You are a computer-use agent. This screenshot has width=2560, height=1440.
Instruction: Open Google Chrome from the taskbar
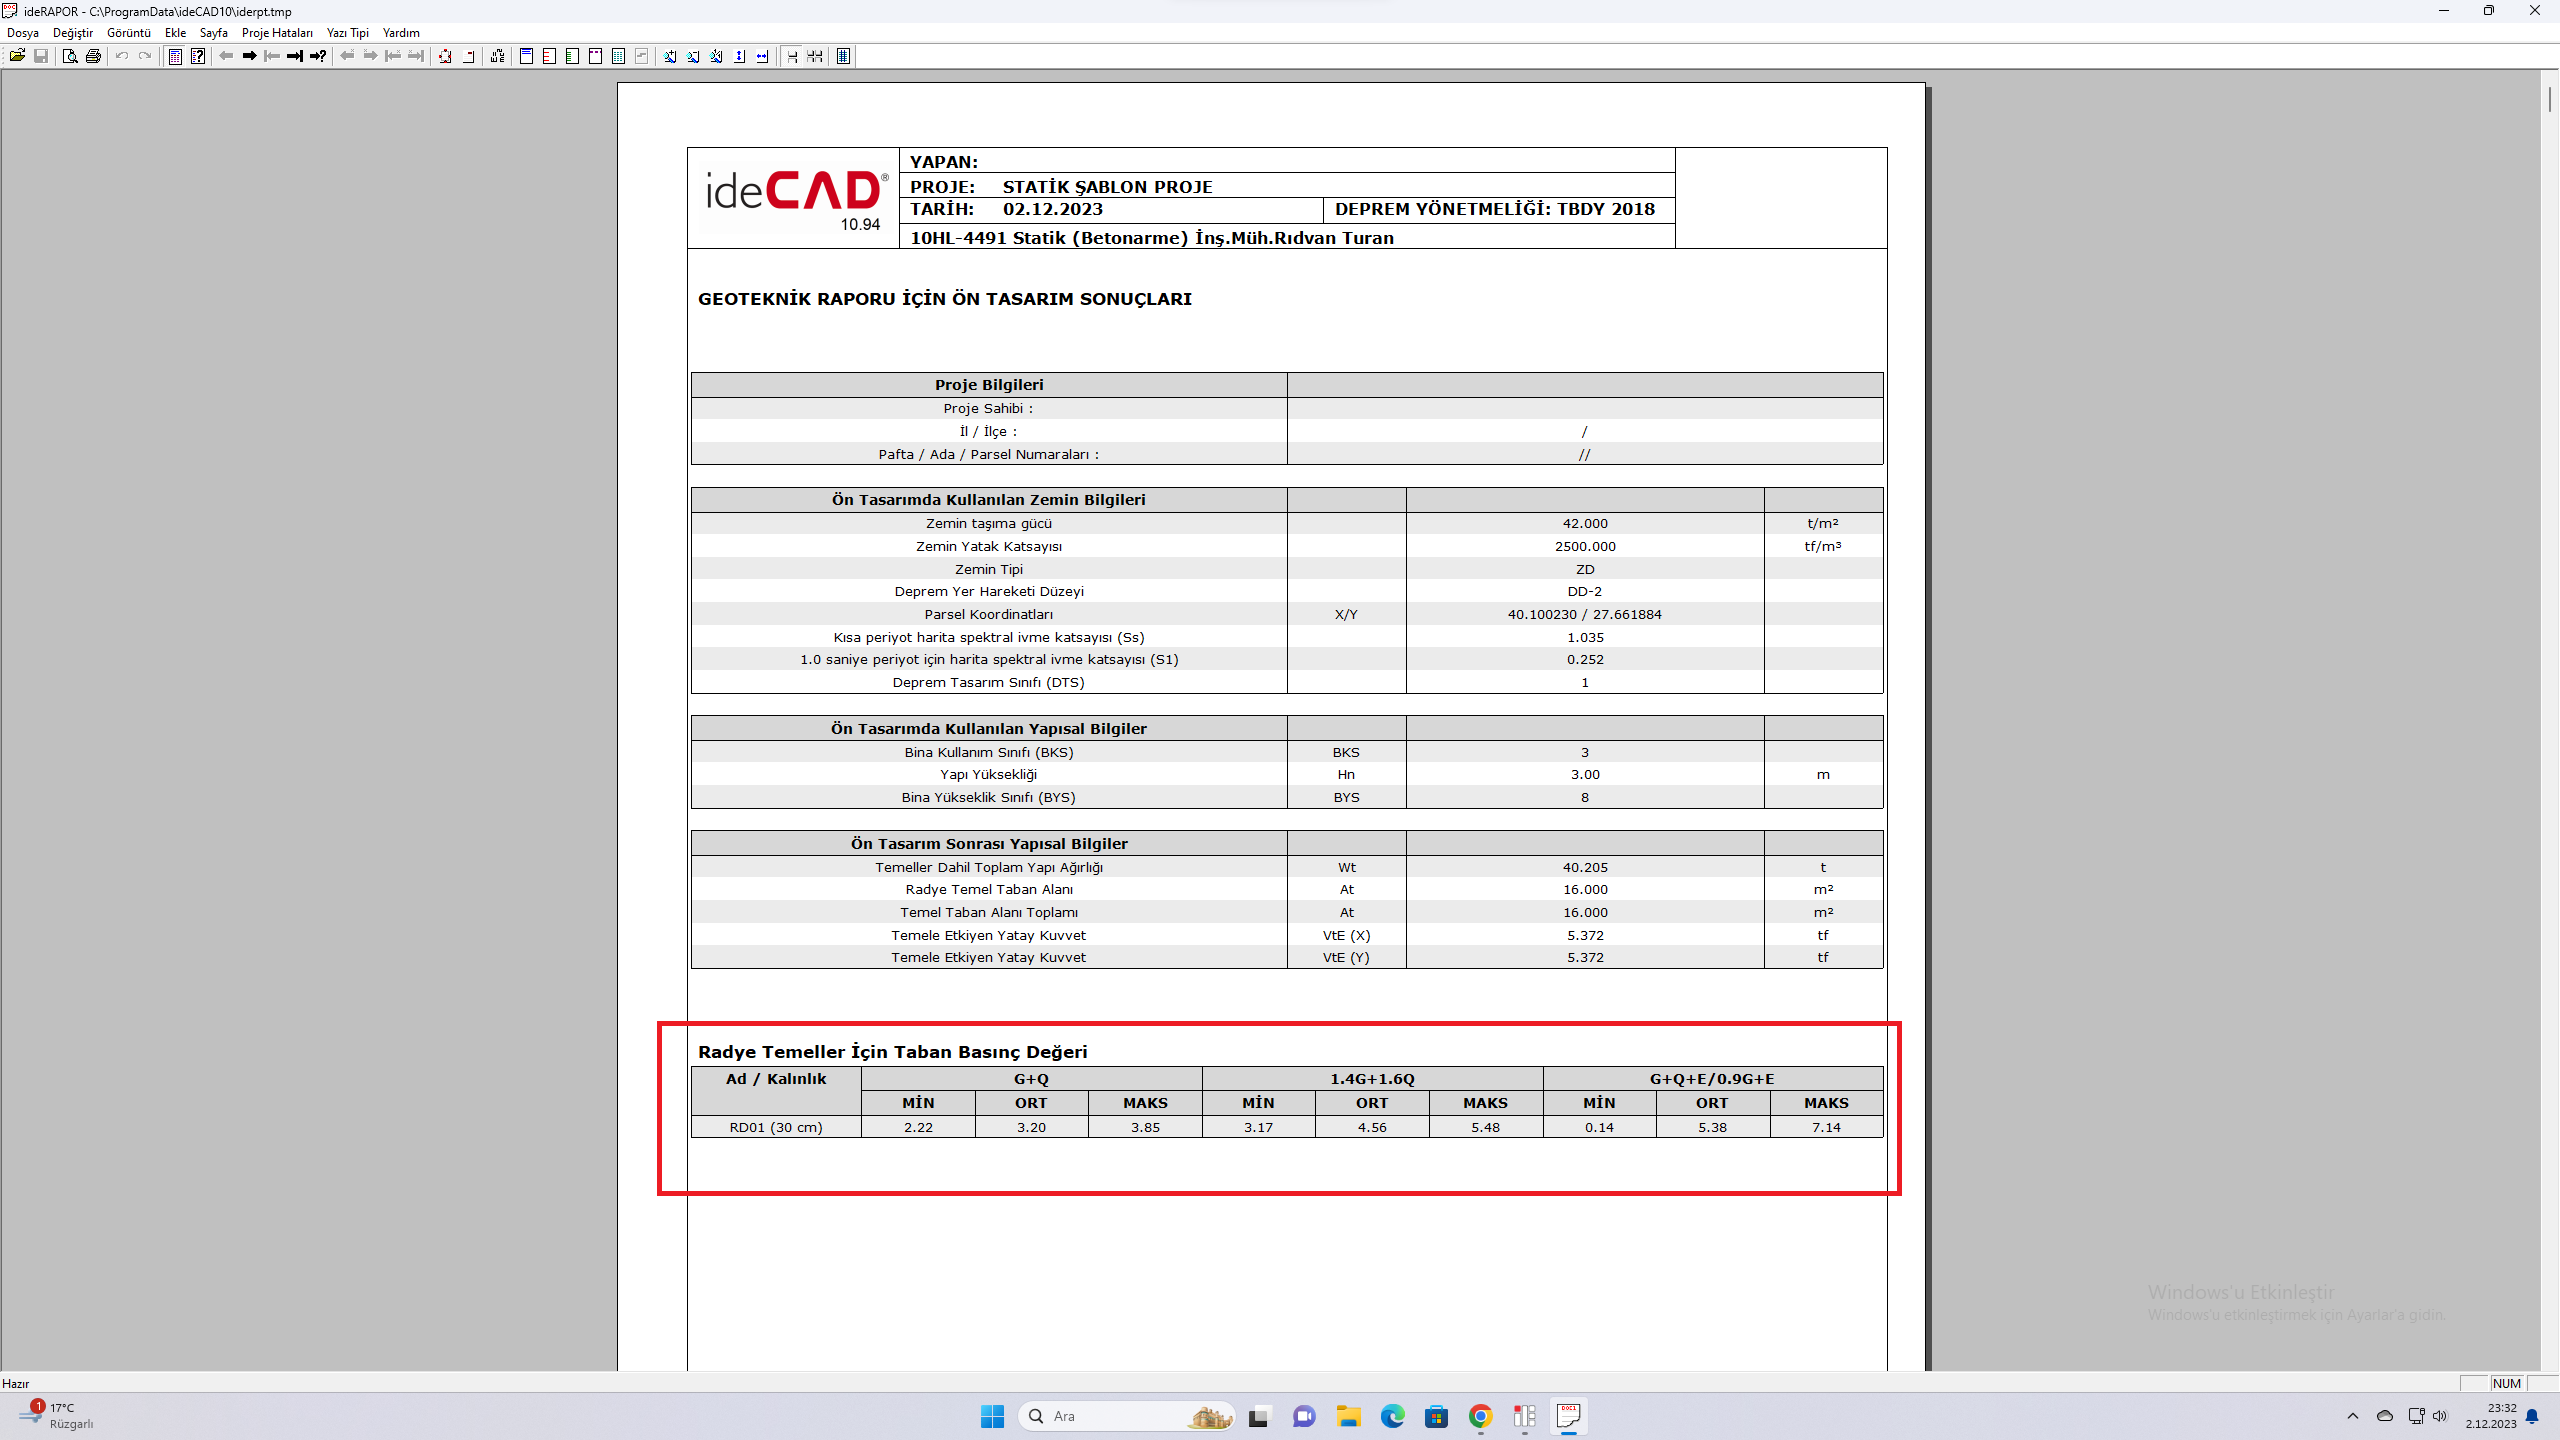click(1480, 1416)
